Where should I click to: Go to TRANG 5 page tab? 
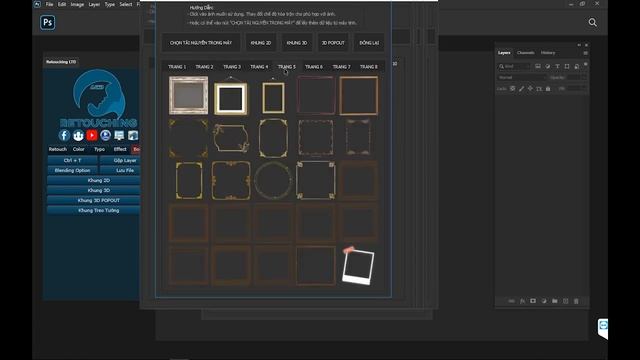[x=287, y=67]
